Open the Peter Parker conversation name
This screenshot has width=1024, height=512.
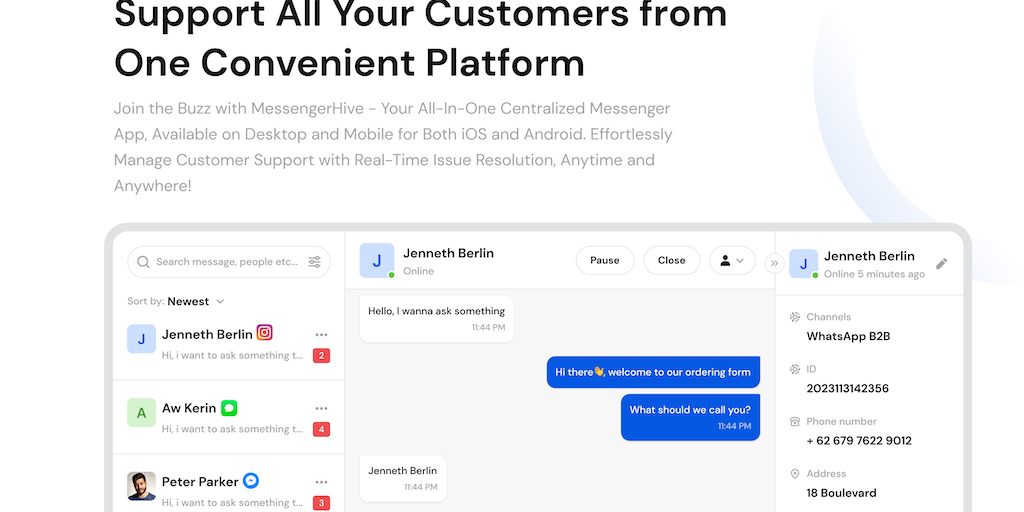200,482
